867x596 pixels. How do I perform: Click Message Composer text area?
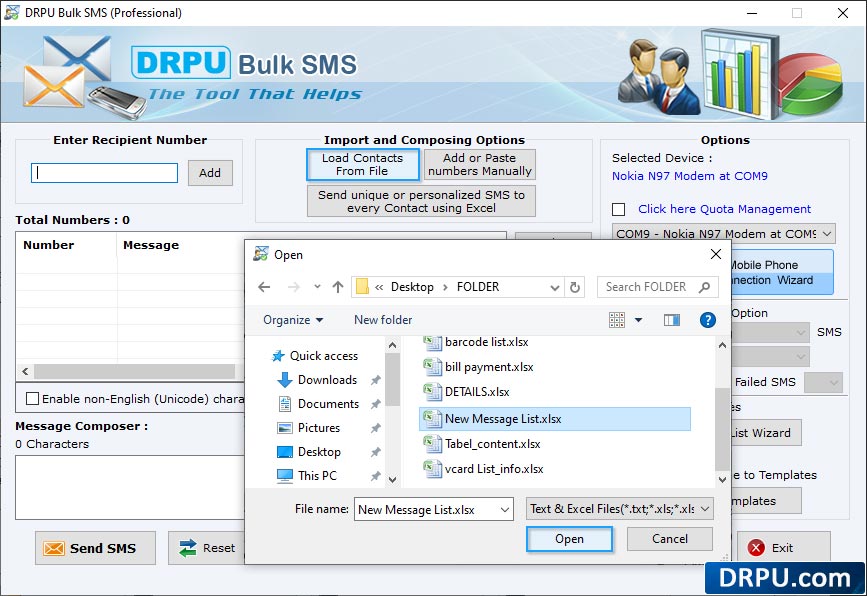(129, 488)
